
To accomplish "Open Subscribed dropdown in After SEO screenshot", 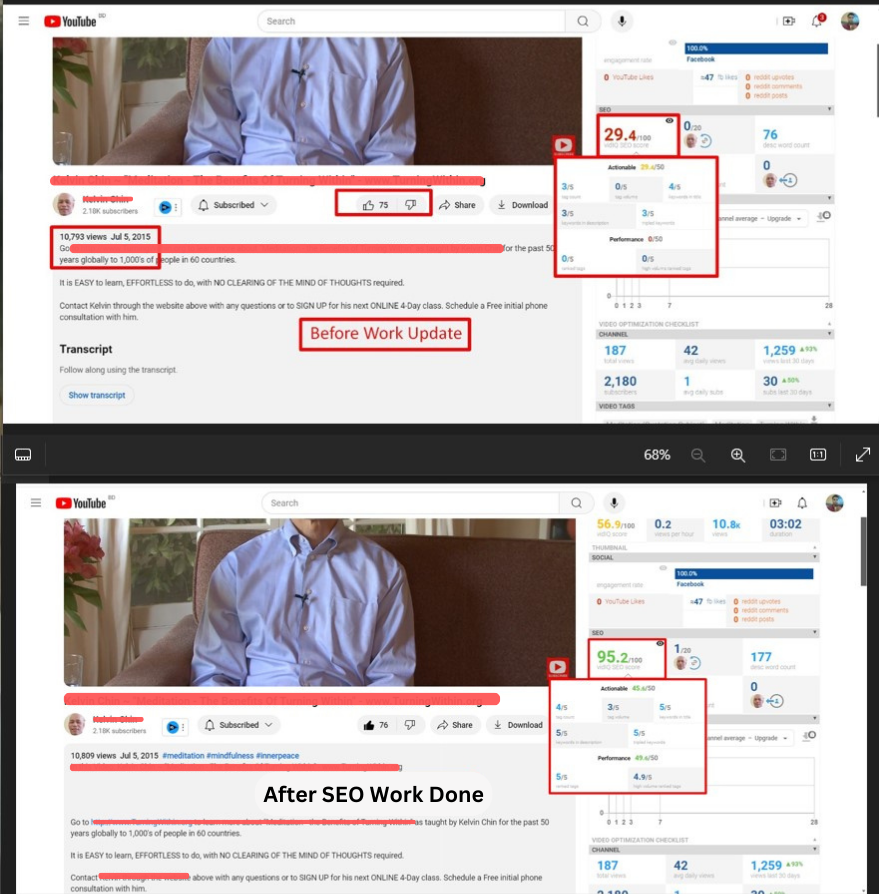I will pyautogui.click(x=238, y=725).
